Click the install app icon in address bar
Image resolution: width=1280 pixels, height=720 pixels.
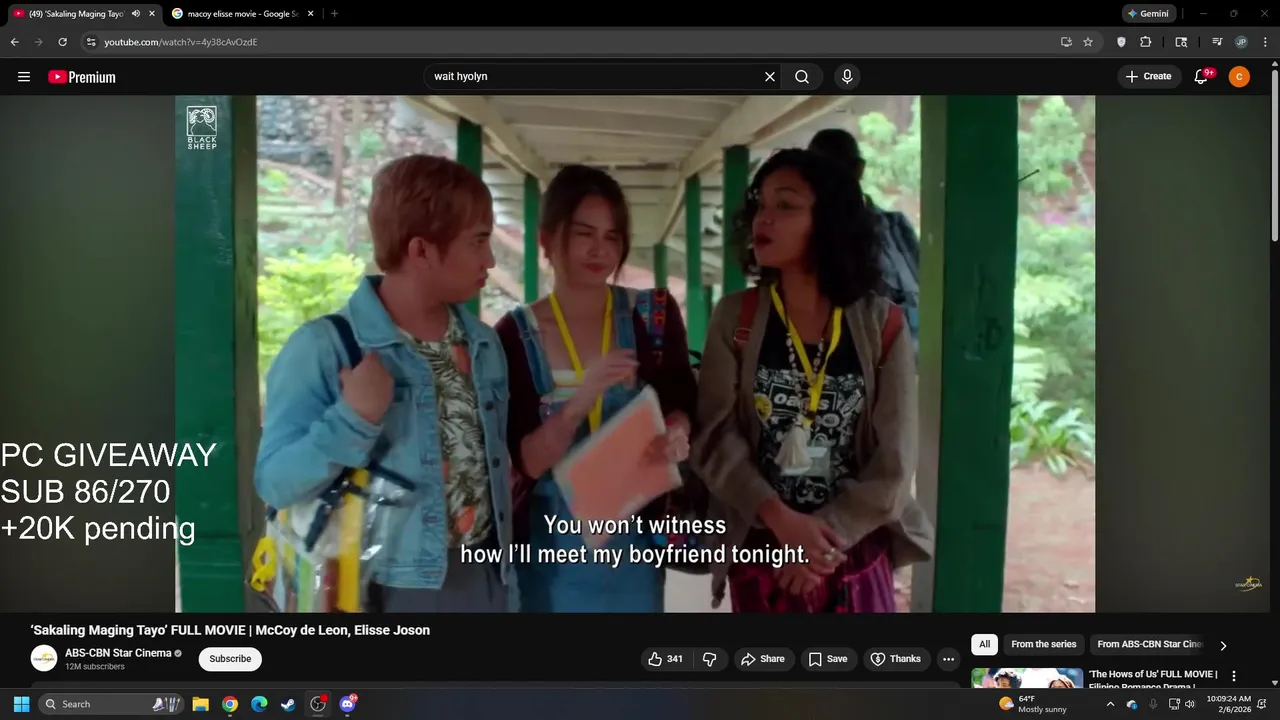tap(1066, 42)
